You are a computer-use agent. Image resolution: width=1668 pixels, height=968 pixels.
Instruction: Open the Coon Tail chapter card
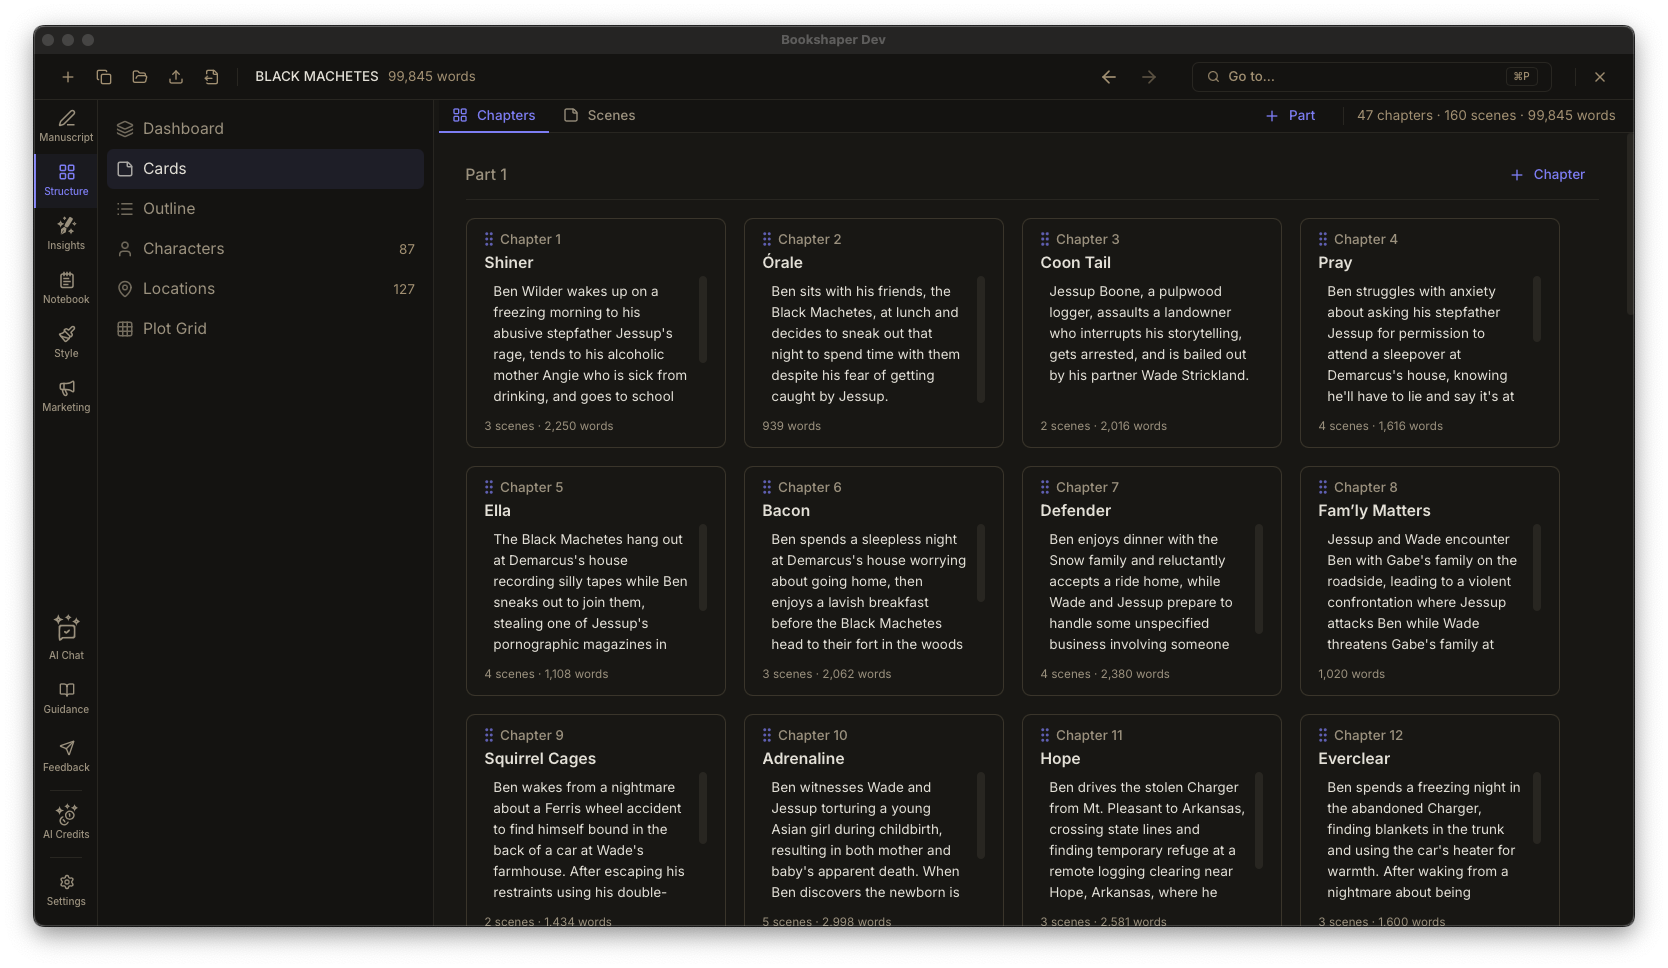point(1152,333)
